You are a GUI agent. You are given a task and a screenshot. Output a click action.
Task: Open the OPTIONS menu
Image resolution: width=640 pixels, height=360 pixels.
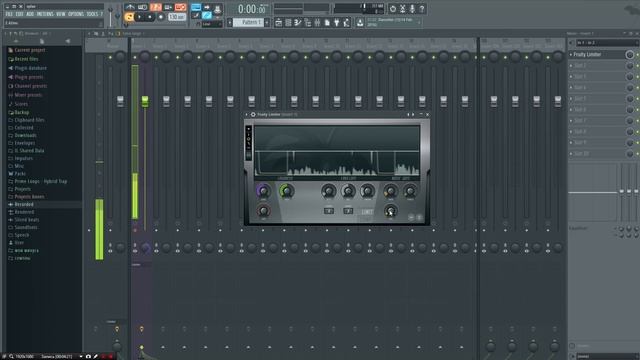76,14
